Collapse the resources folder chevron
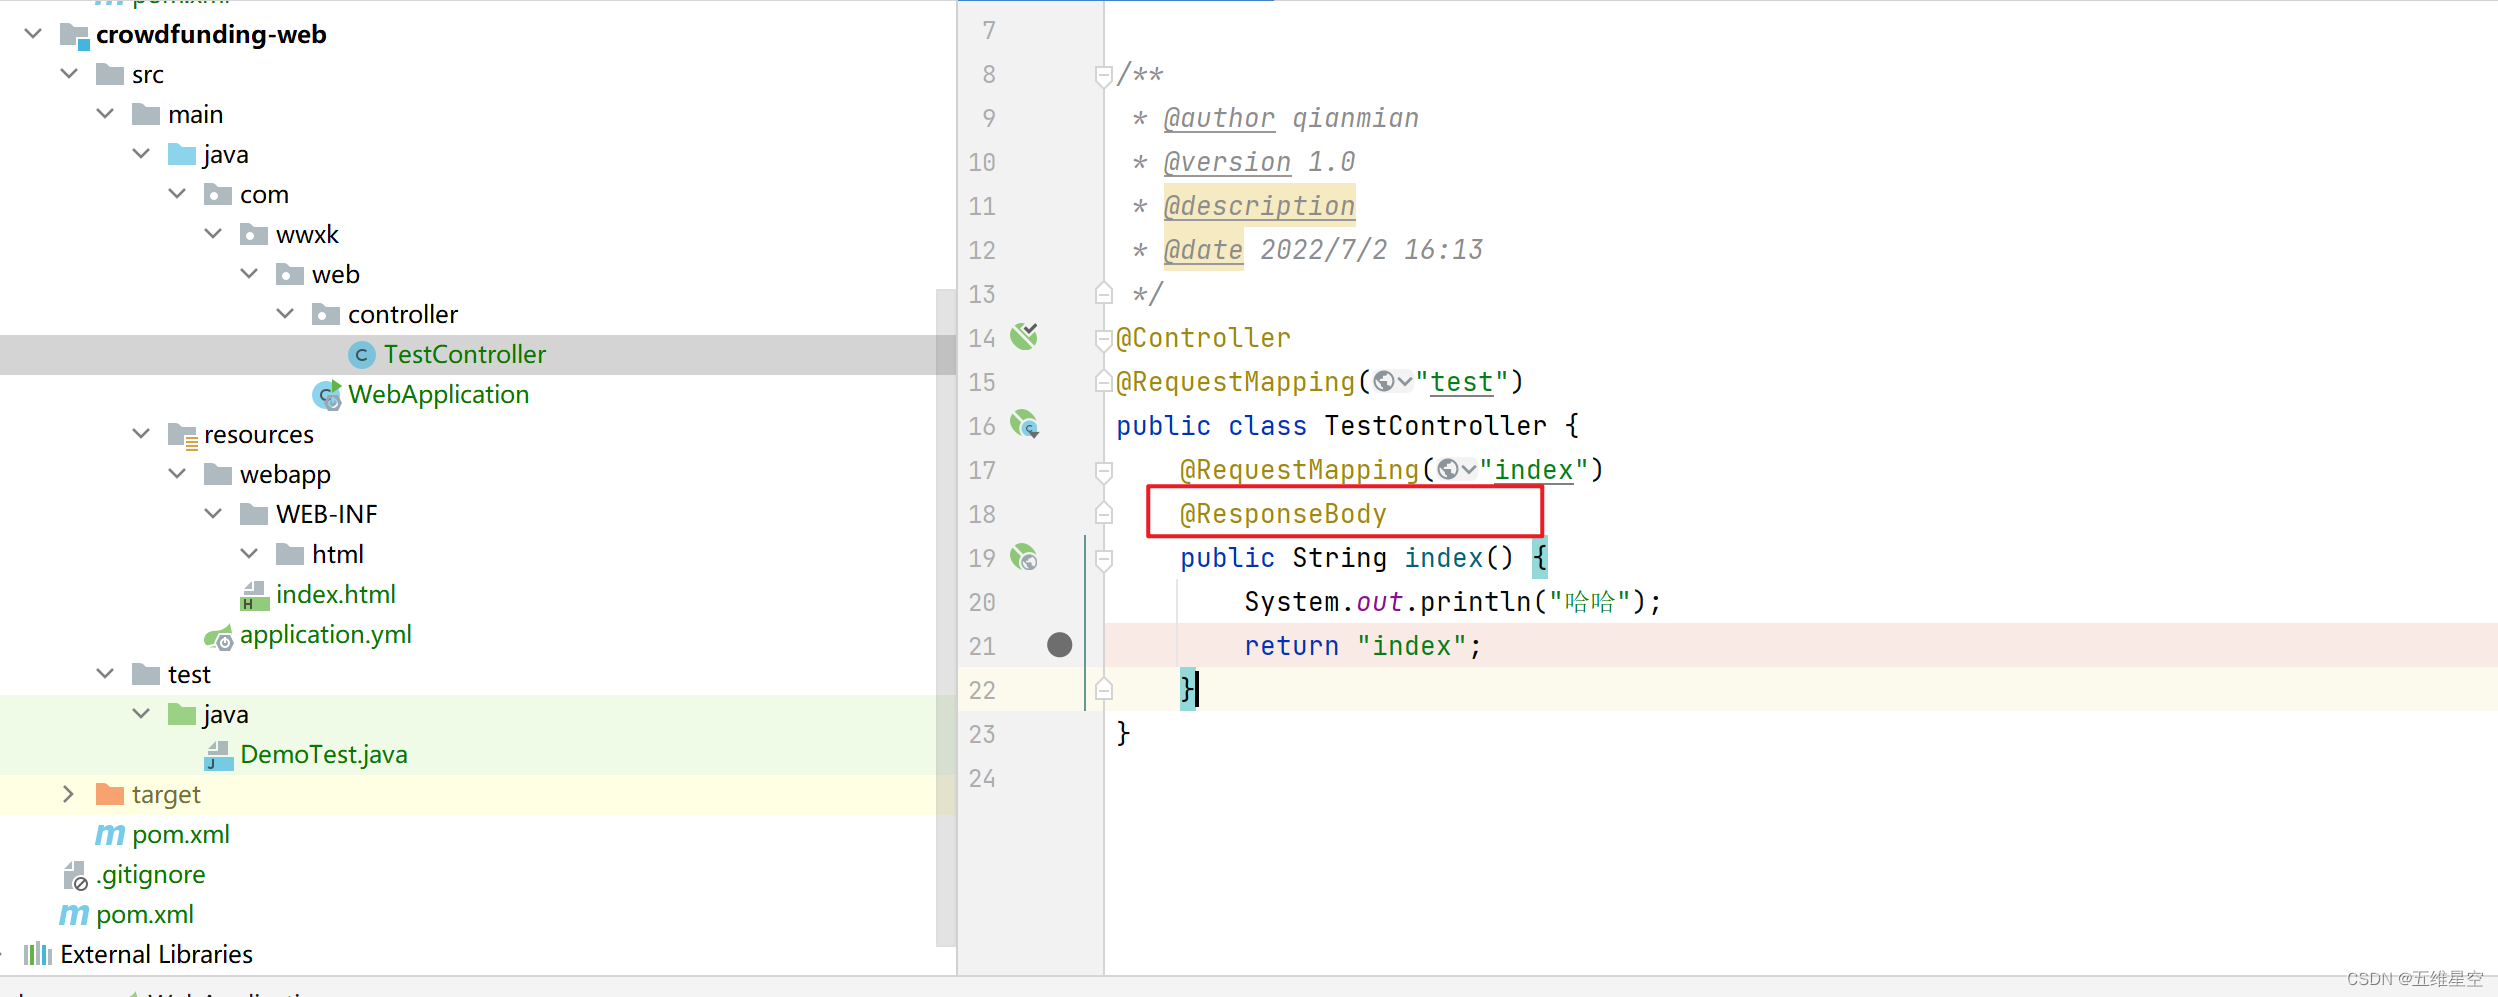The height and width of the screenshot is (997, 2498). pos(141,434)
